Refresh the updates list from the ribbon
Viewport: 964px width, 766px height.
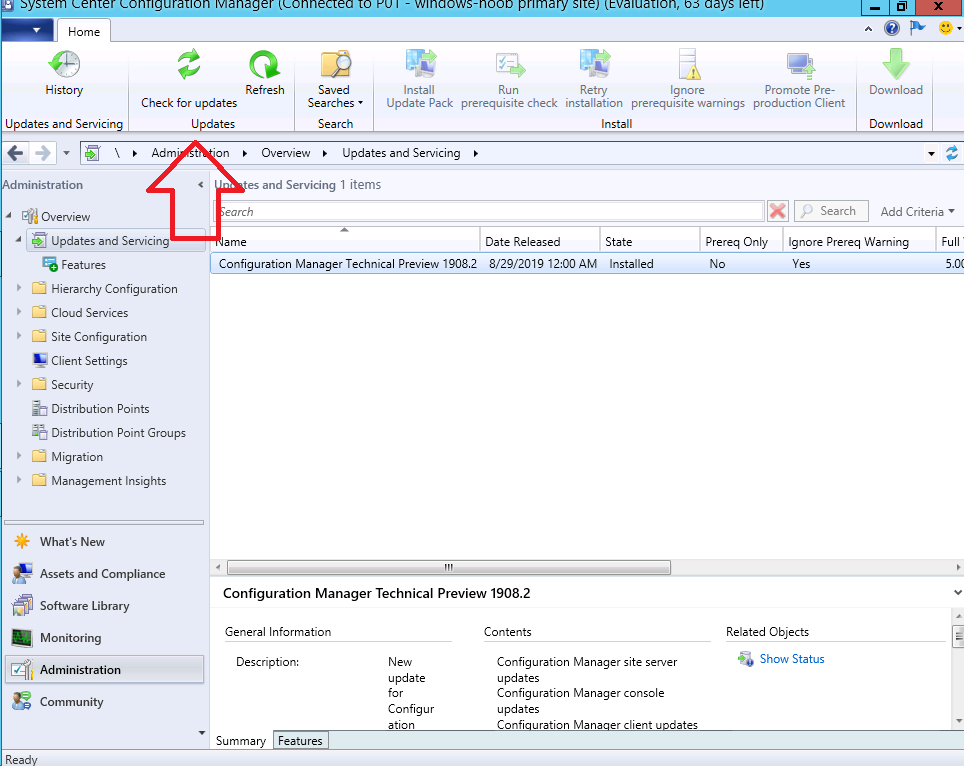(x=264, y=74)
